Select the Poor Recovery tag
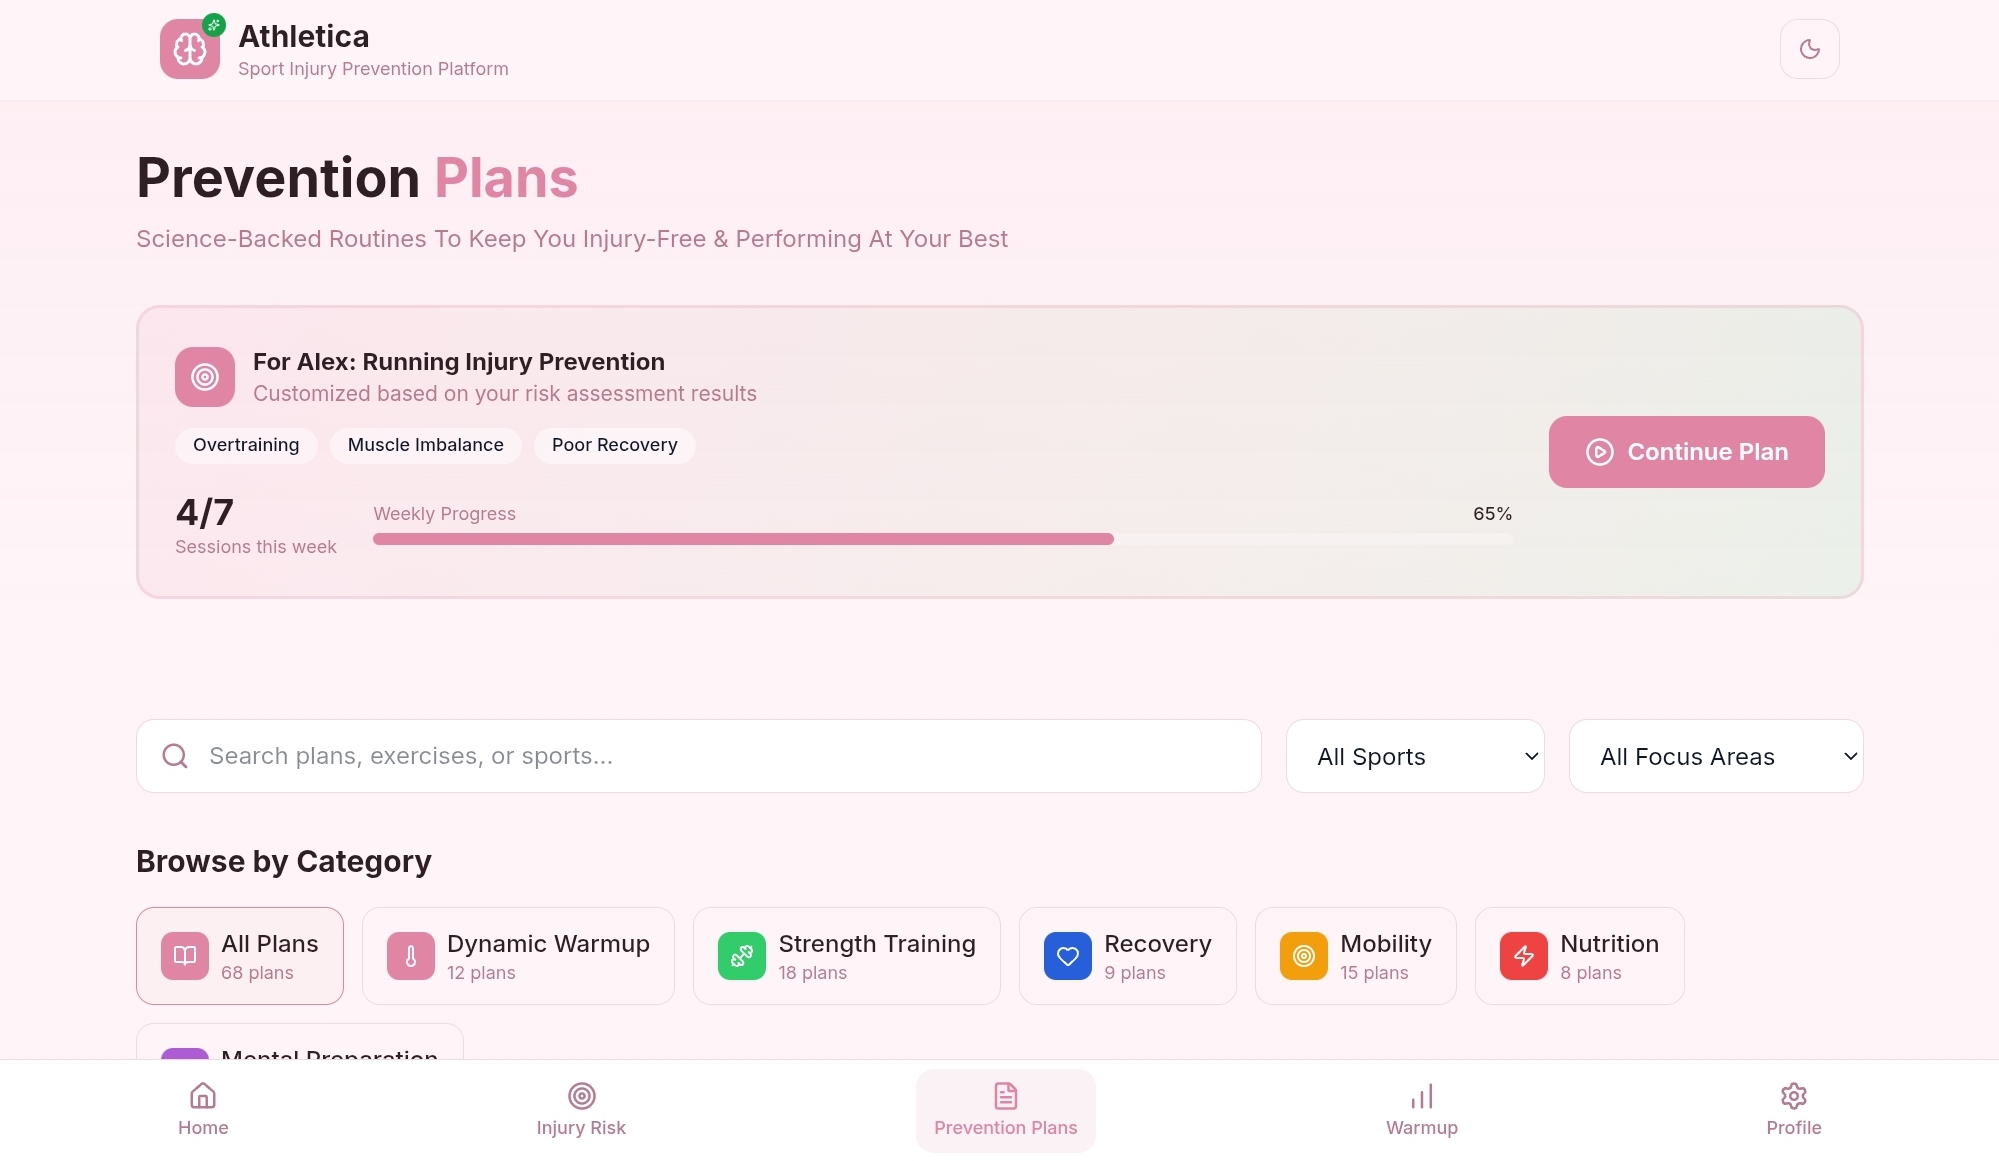1999x1161 pixels. tap(614, 445)
